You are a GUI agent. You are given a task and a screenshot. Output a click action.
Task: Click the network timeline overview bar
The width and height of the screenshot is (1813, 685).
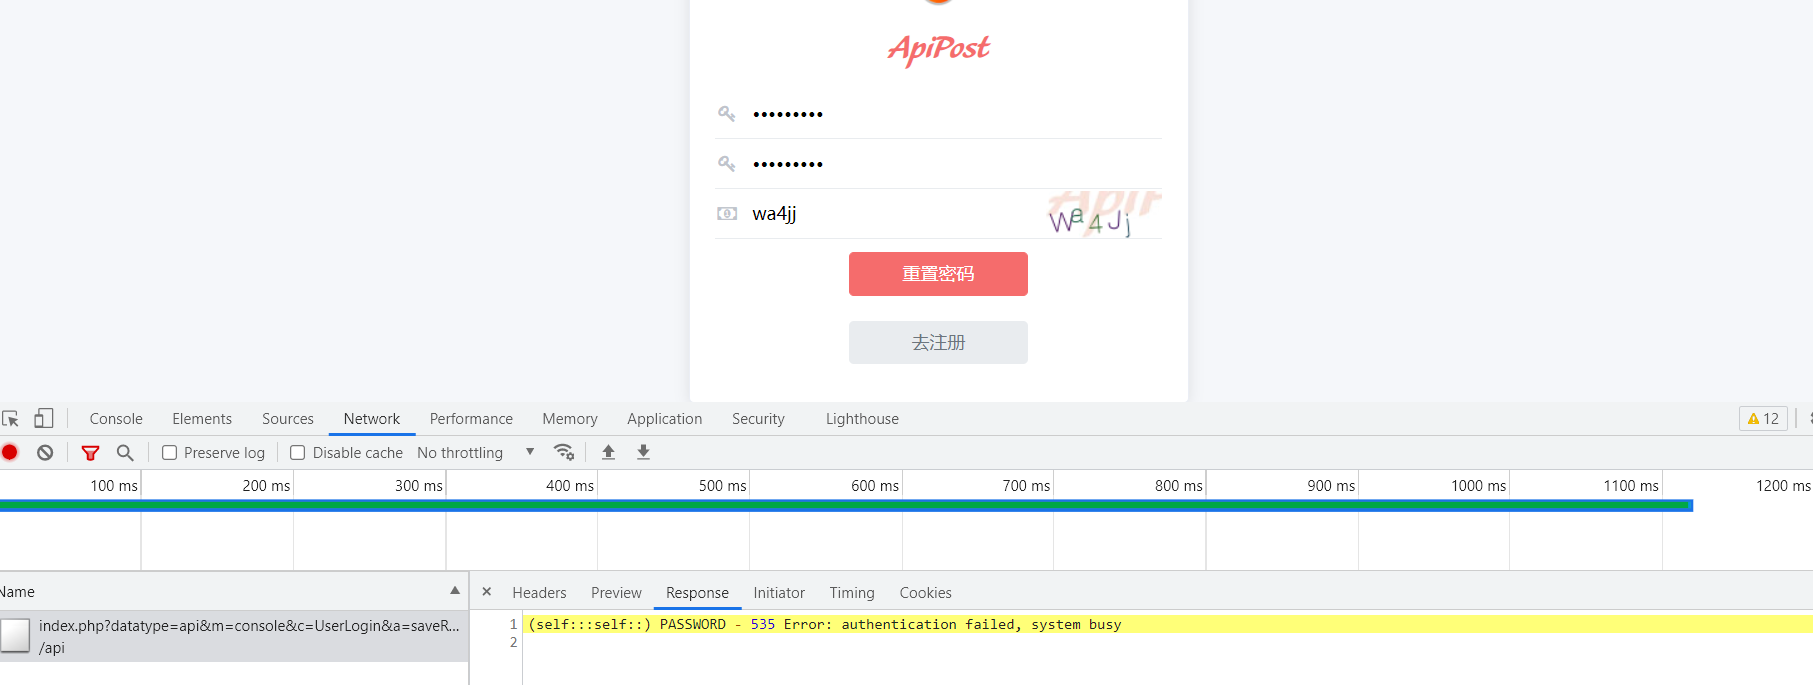846,506
